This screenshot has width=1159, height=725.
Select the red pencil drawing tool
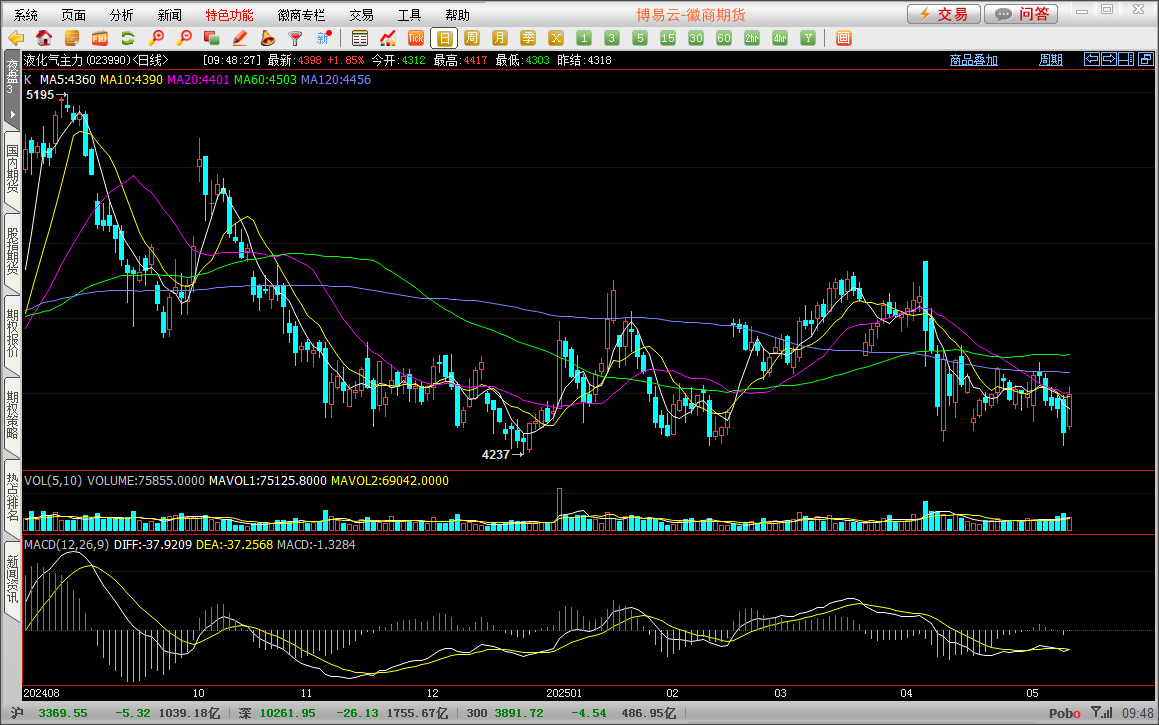point(240,38)
